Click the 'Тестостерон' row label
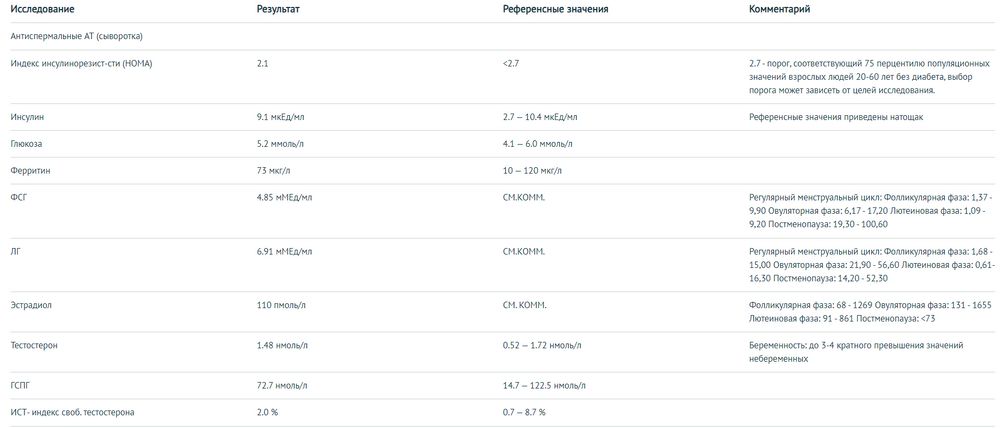 (x=34, y=345)
